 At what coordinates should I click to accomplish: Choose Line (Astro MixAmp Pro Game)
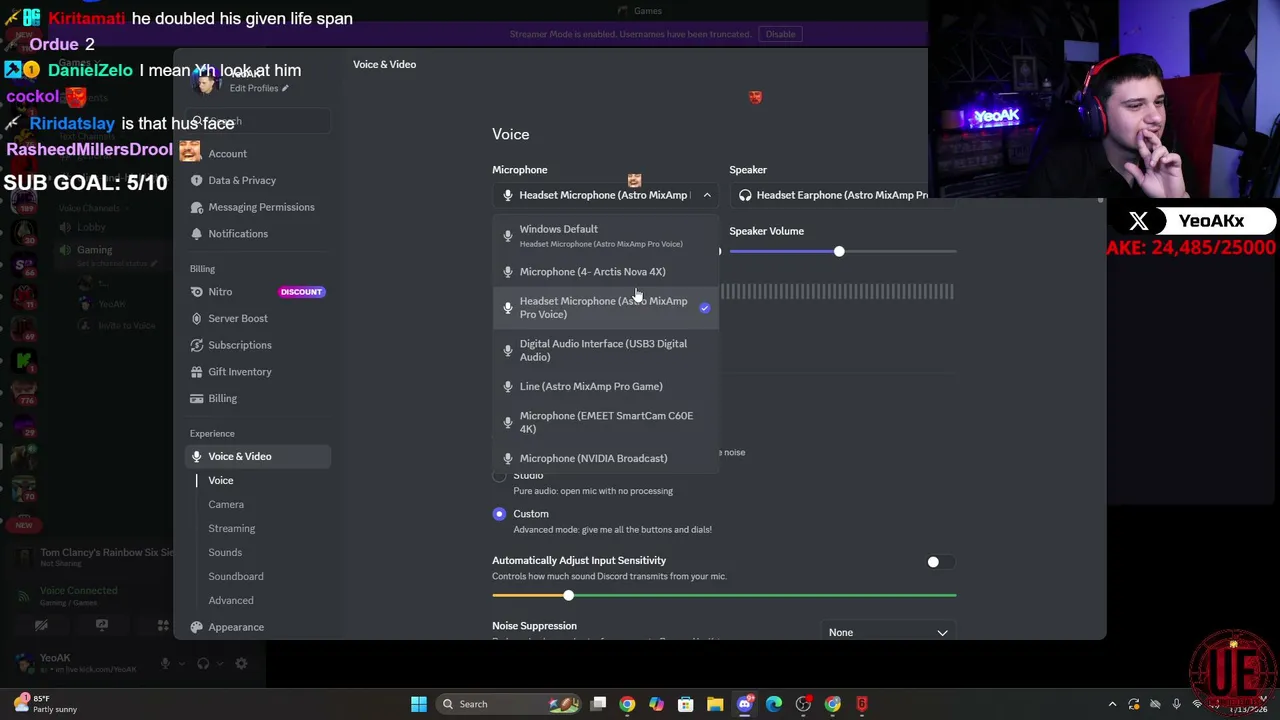pos(605,386)
